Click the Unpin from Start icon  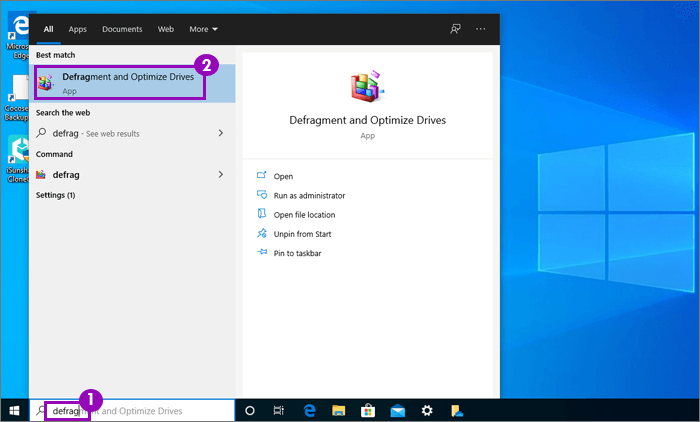[x=262, y=233]
